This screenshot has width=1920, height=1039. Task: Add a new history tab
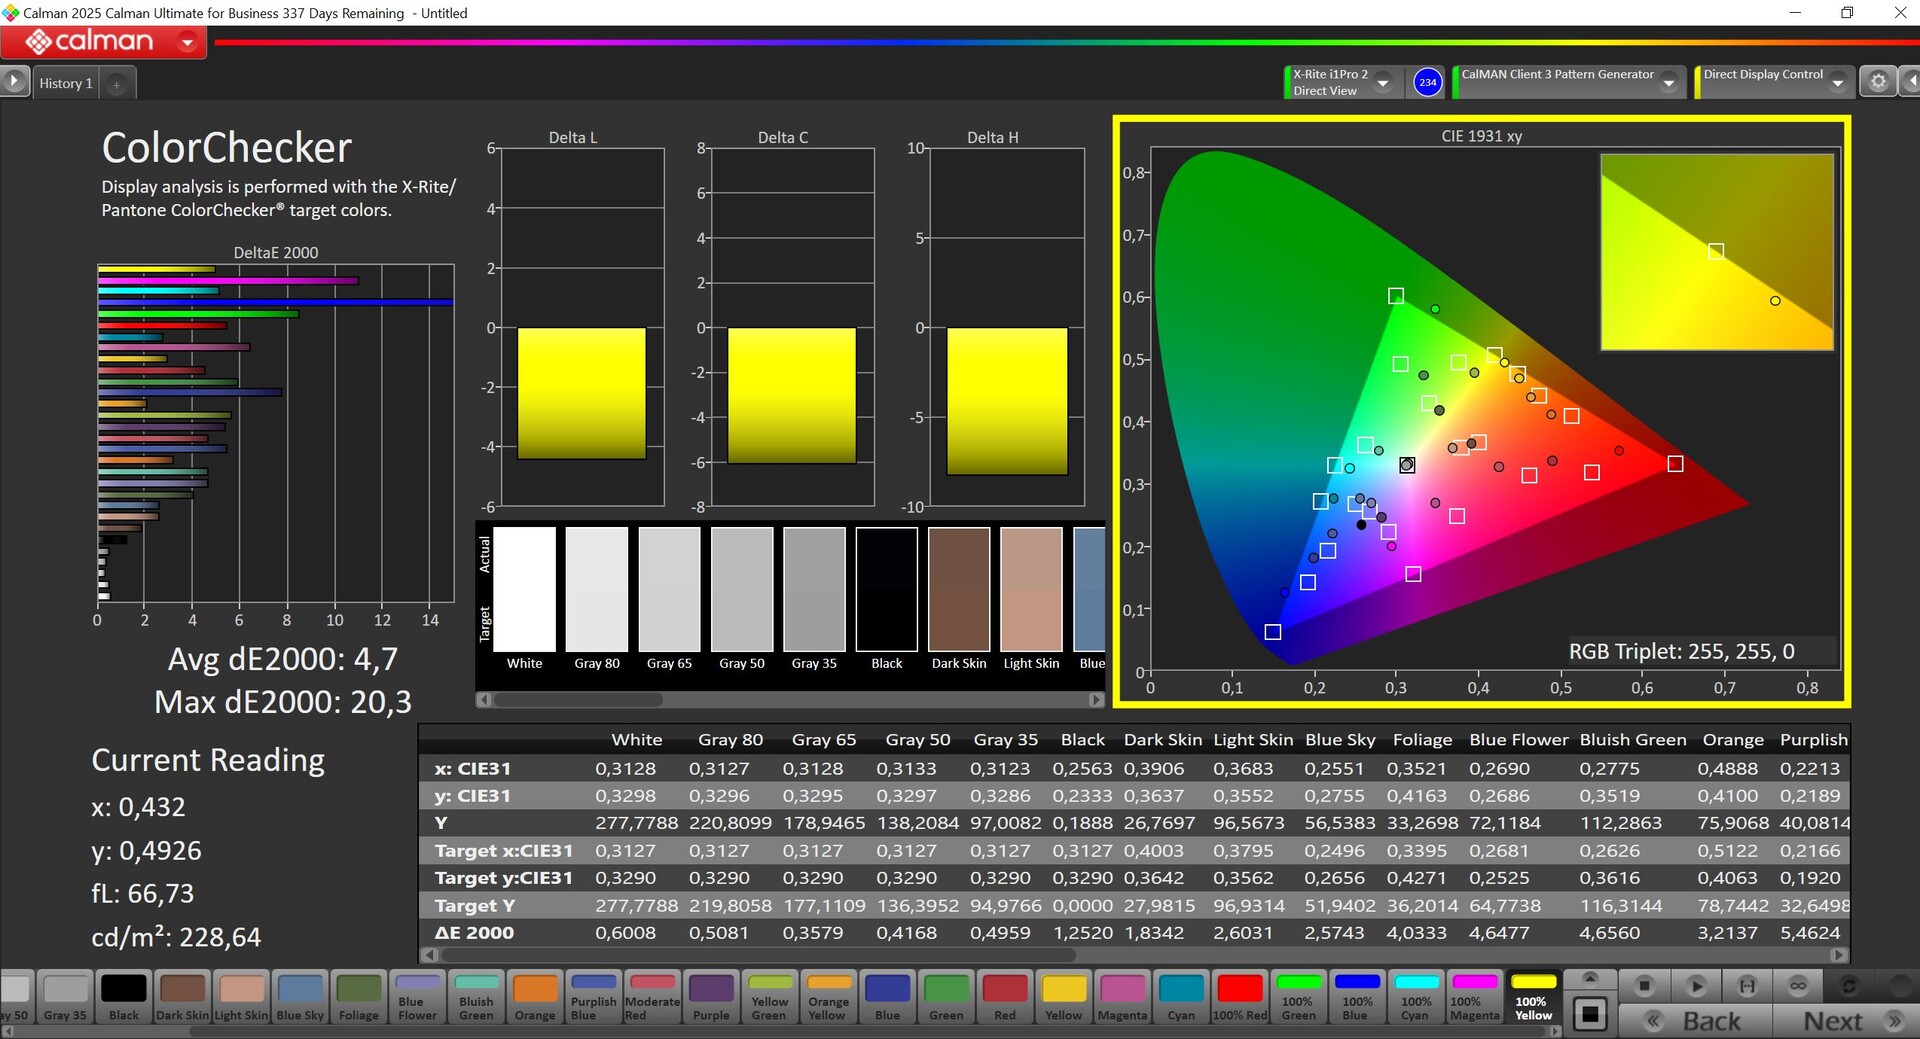(117, 85)
